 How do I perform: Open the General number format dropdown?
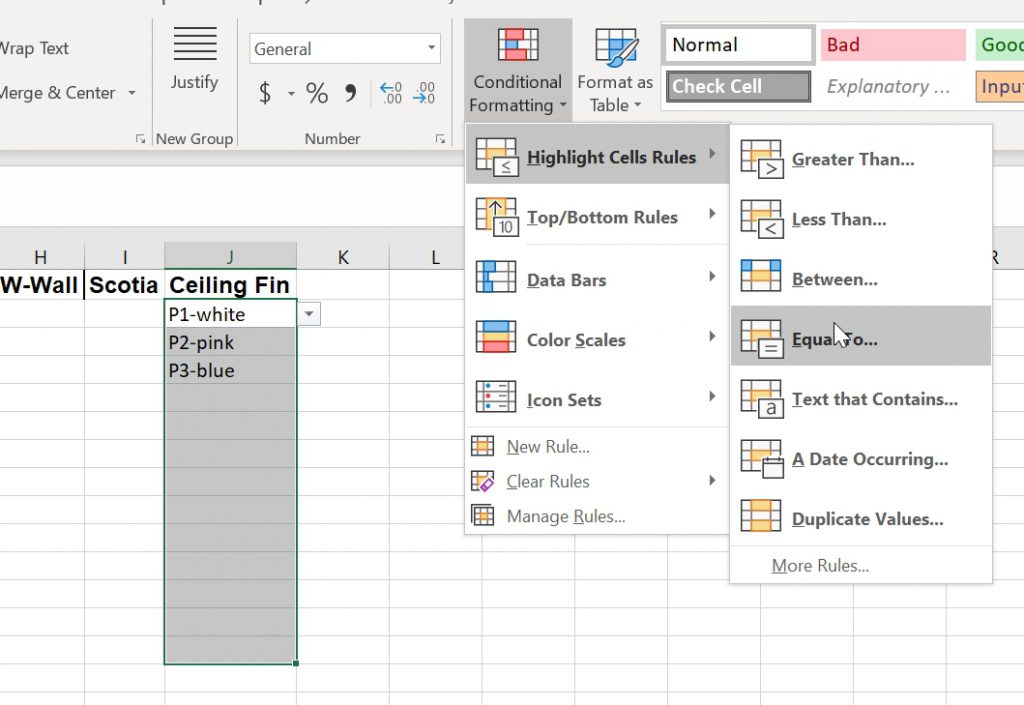pos(432,48)
